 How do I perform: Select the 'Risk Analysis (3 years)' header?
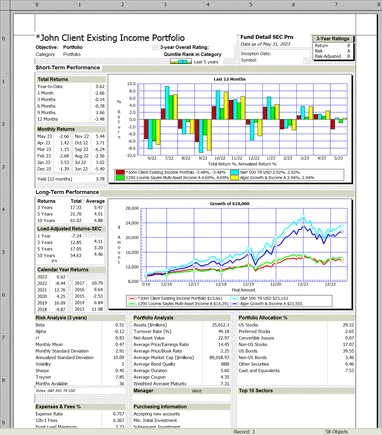pyautogui.click(x=61, y=318)
